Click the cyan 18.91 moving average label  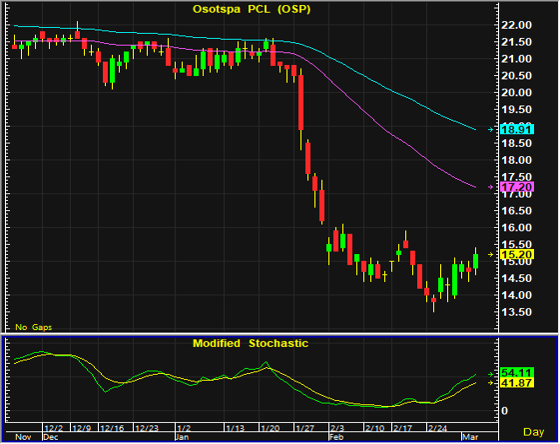pyautogui.click(x=517, y=129)
